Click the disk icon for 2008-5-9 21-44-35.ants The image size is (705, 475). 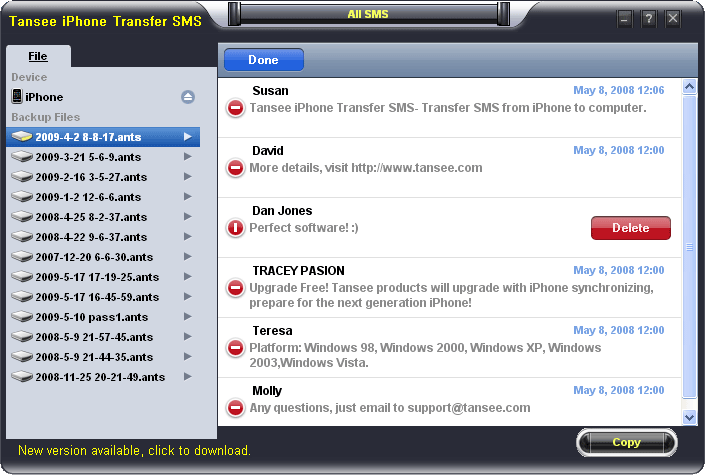coord(22,357)
